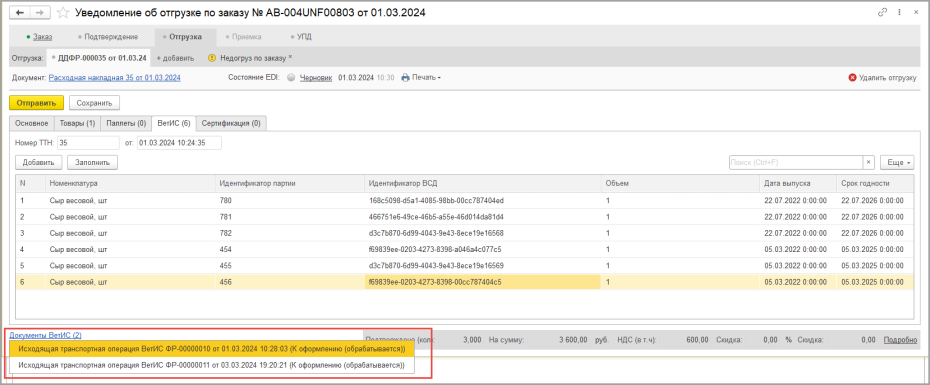Click the Номер ТТН input field

[88, 142]
